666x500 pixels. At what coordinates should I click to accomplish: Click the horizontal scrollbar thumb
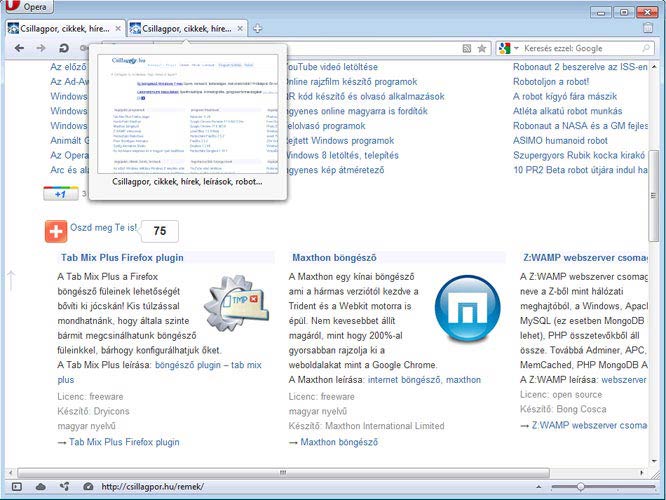click(x=283, y=473)
